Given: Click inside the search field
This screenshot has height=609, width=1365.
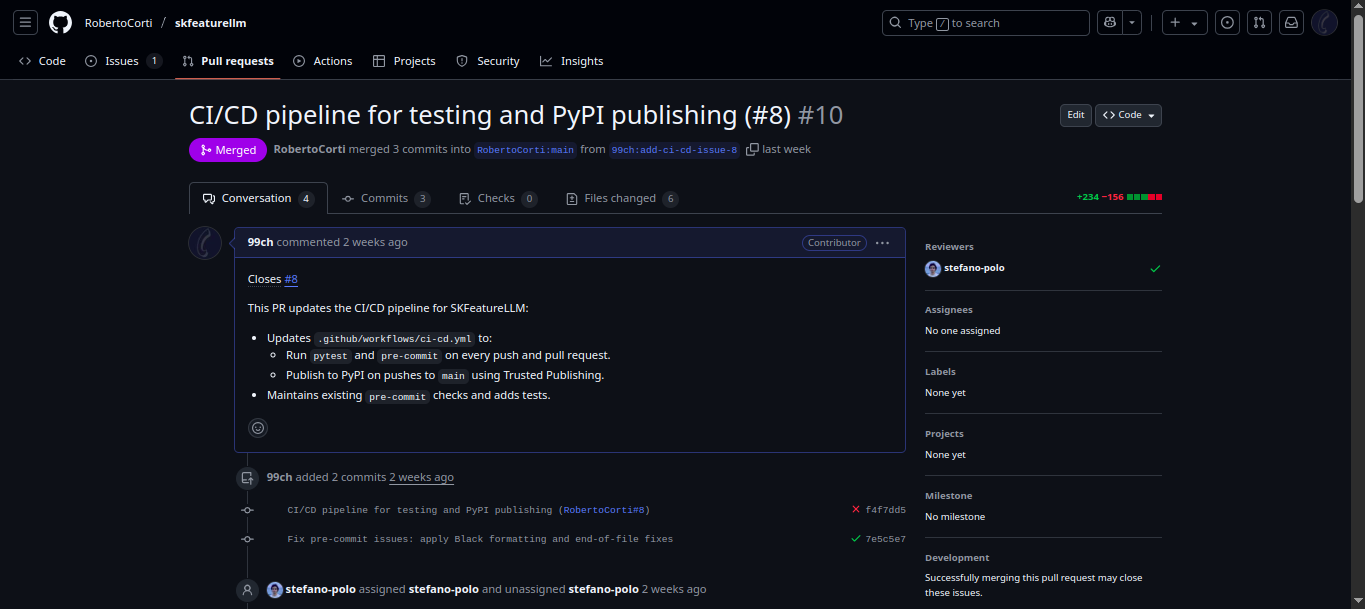Looking at the screenshot, I should click(985, 22).
